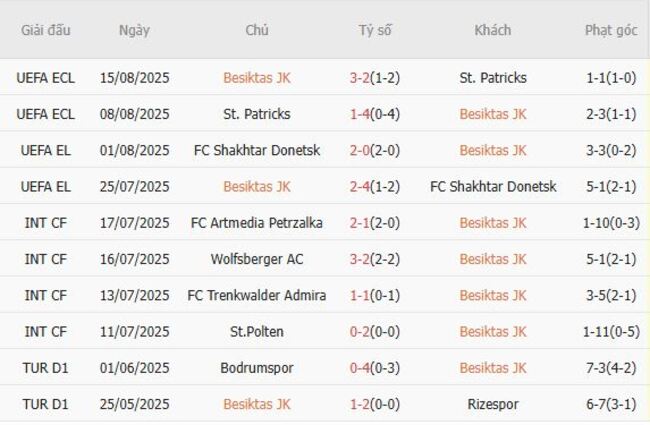
Task: Open the Wolfsberger AC team page
Action: point(257,259)
